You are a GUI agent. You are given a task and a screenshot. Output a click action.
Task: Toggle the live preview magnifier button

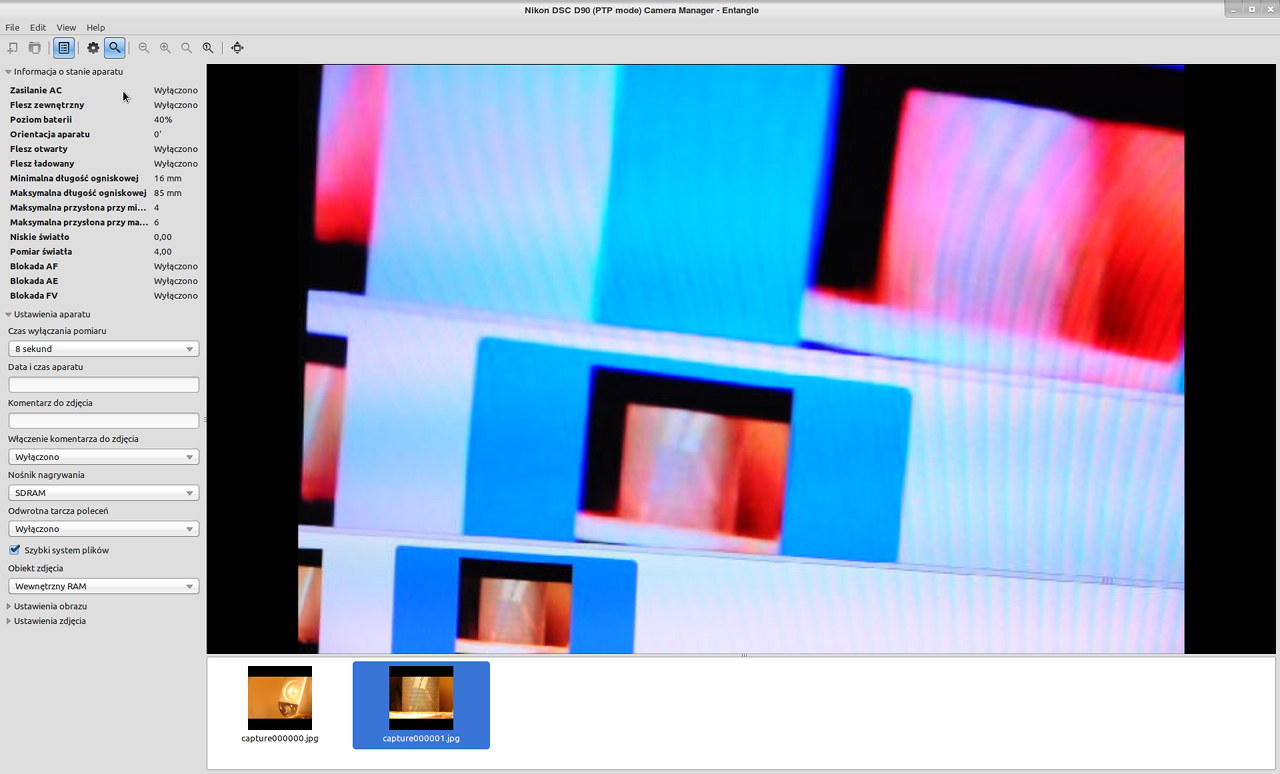click(x=115, y=47)
